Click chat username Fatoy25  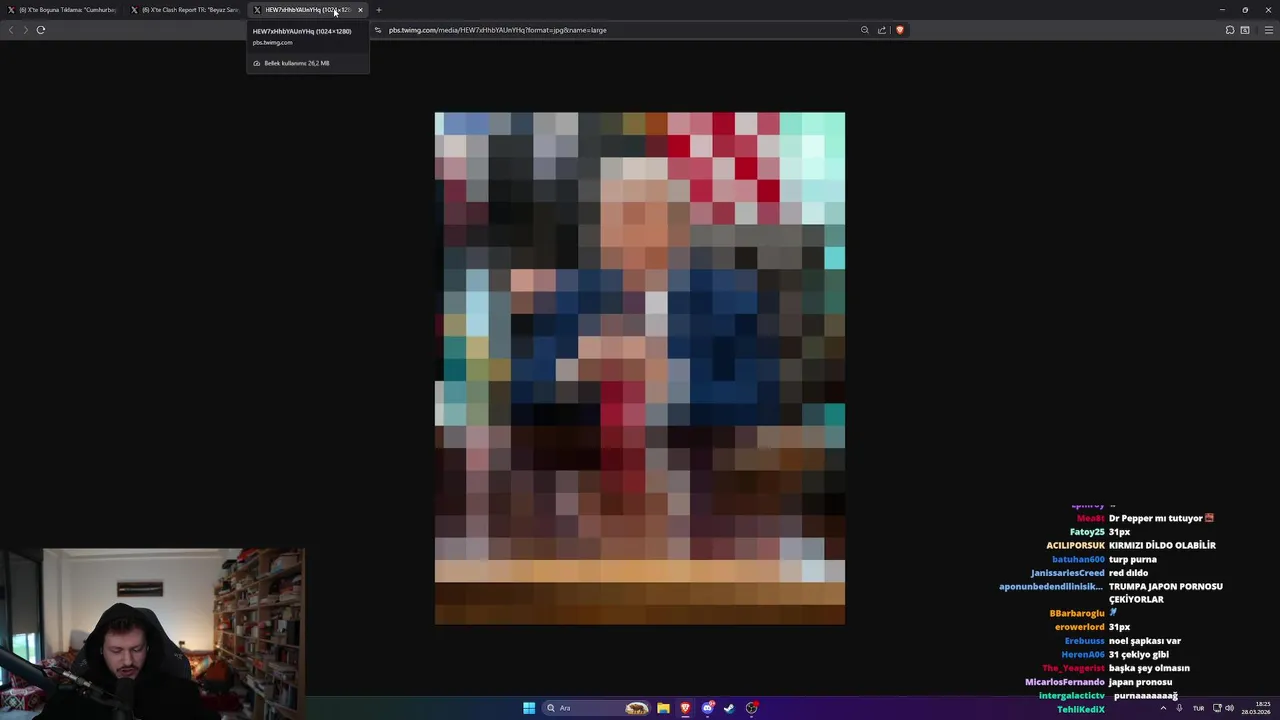point(1087,532)
